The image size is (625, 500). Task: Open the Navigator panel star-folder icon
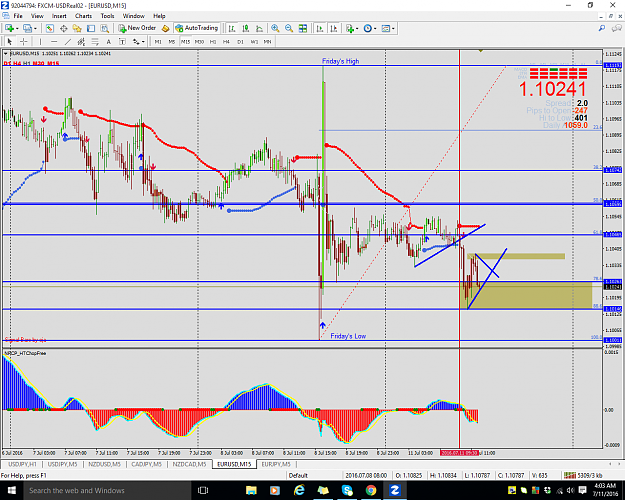[x=77, y=28]
